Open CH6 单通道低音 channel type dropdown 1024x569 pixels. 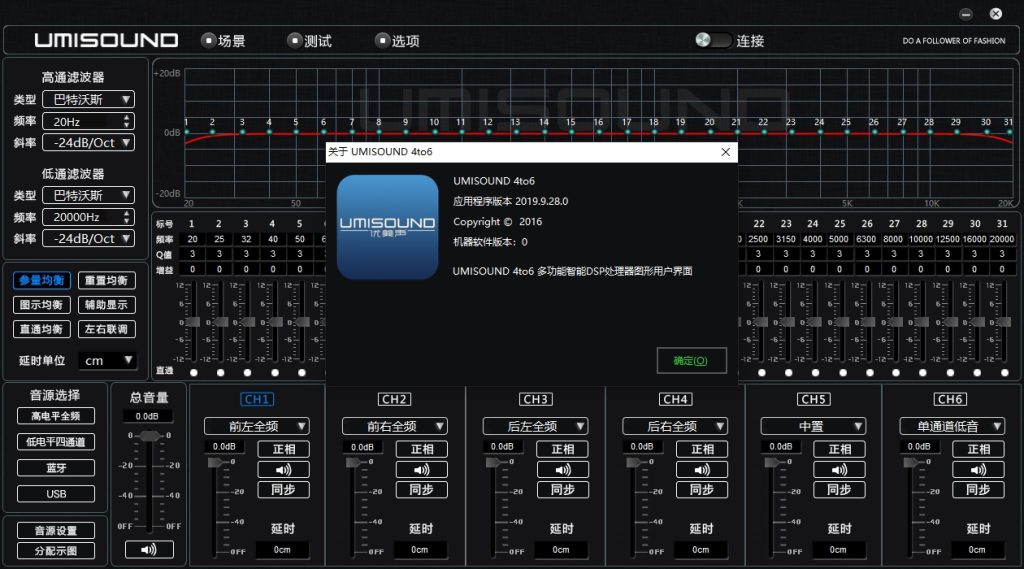click(952, 426)
